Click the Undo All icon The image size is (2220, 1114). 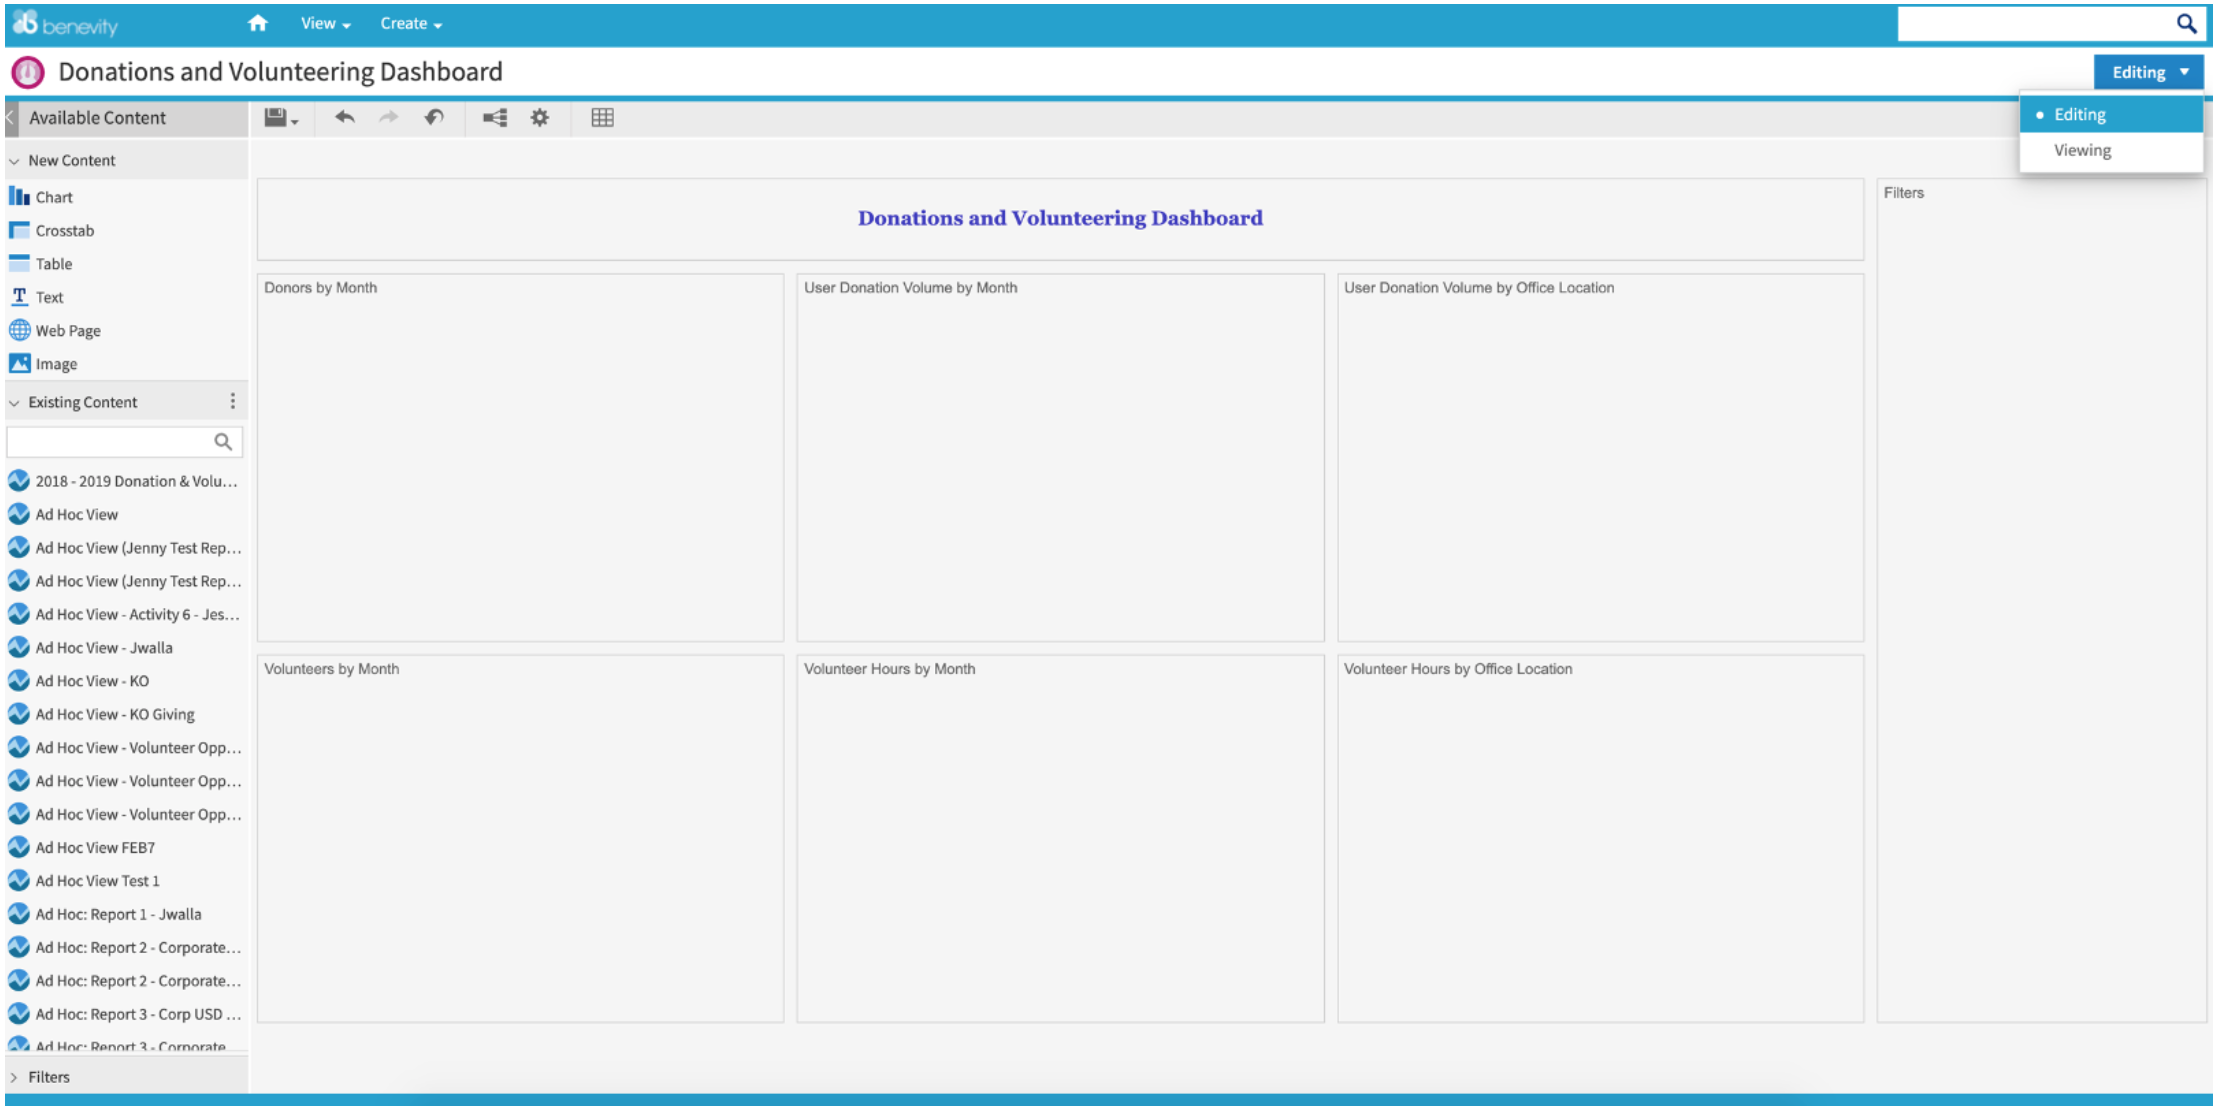[x=434, y=117]
